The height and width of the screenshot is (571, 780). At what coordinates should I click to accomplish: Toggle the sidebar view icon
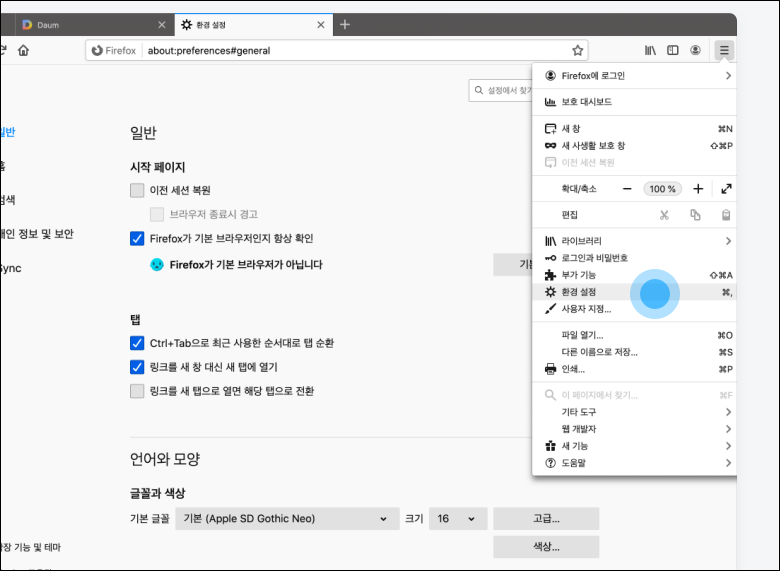673,50
